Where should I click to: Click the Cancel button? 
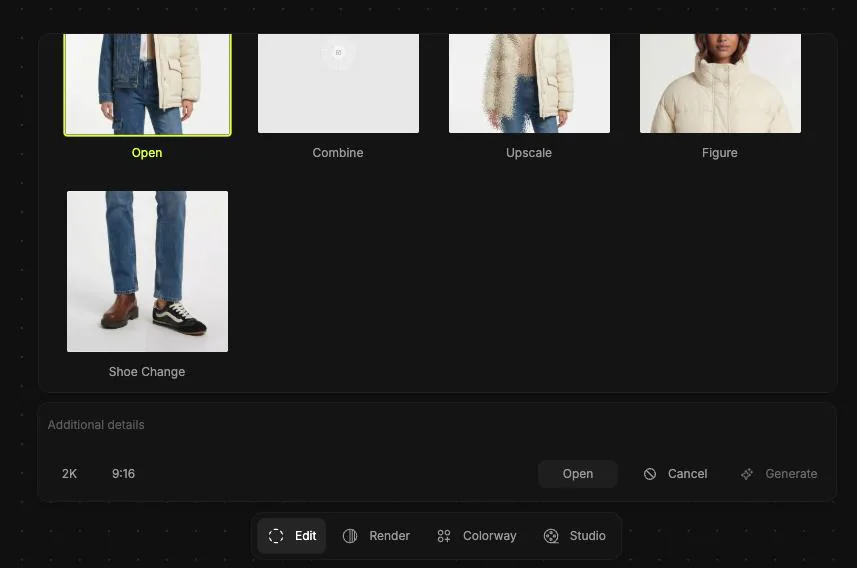(x=676, y=474)
